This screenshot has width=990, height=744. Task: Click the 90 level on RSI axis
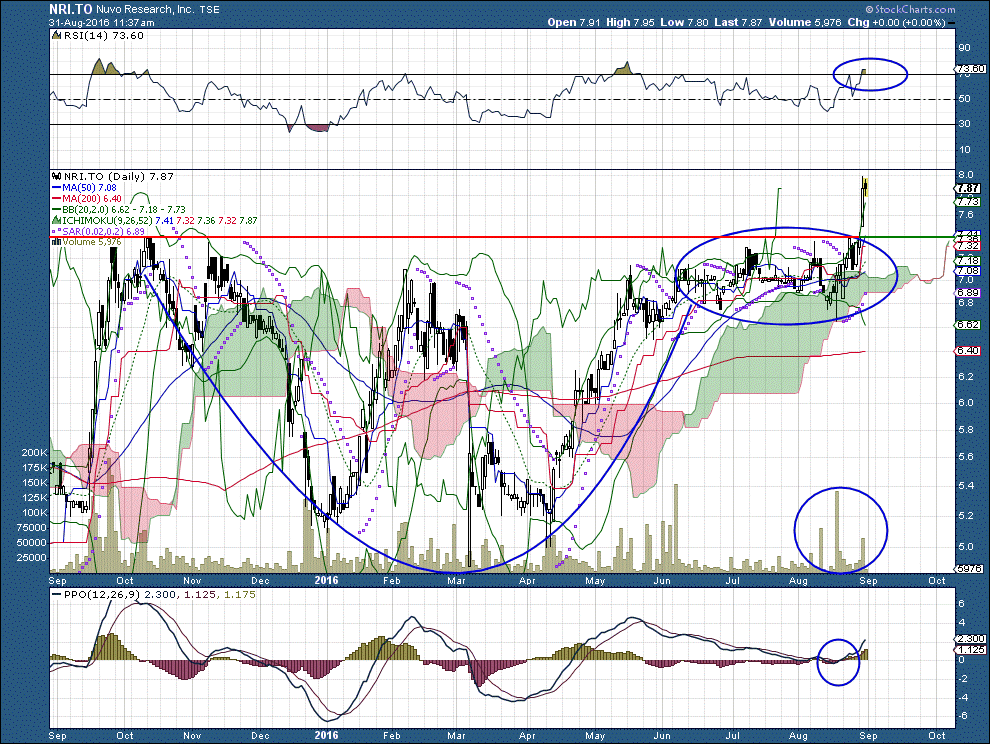point(965,47)
